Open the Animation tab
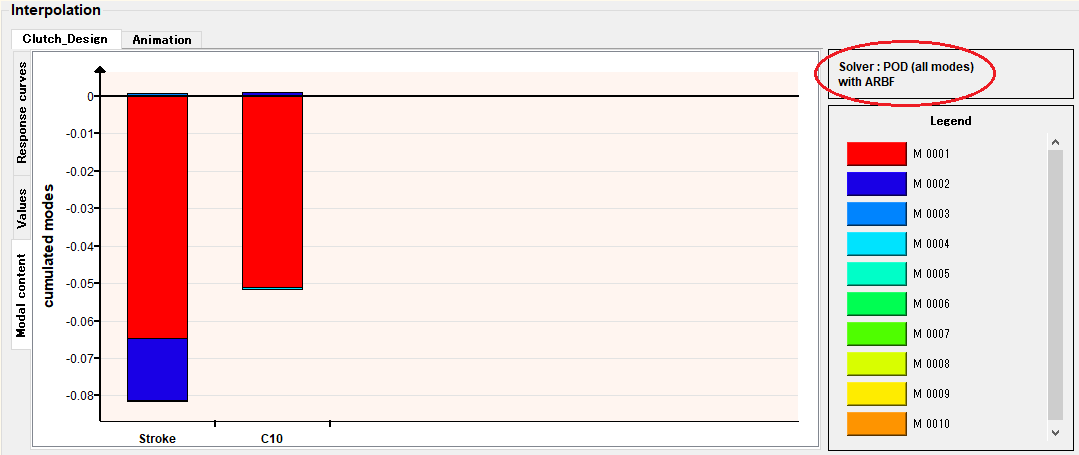 click(161, 39)
